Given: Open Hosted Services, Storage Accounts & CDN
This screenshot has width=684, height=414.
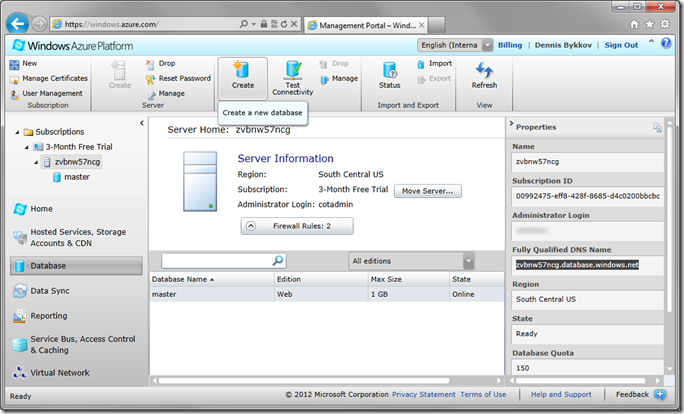Looking at the screenshot, I should coord(70,238).
